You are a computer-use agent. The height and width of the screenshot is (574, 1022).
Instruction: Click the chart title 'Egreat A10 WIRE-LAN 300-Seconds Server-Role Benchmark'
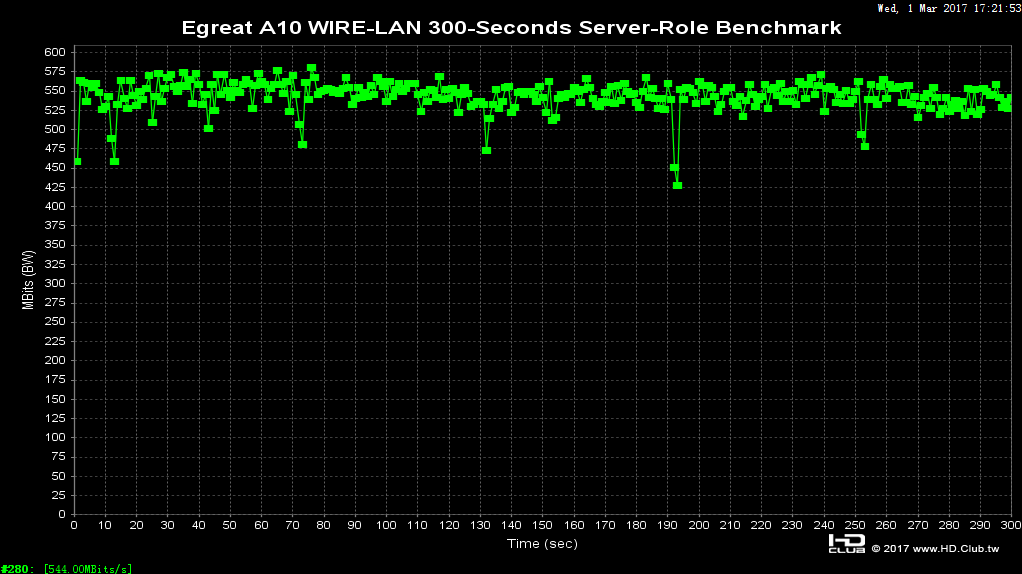(511, 28)
